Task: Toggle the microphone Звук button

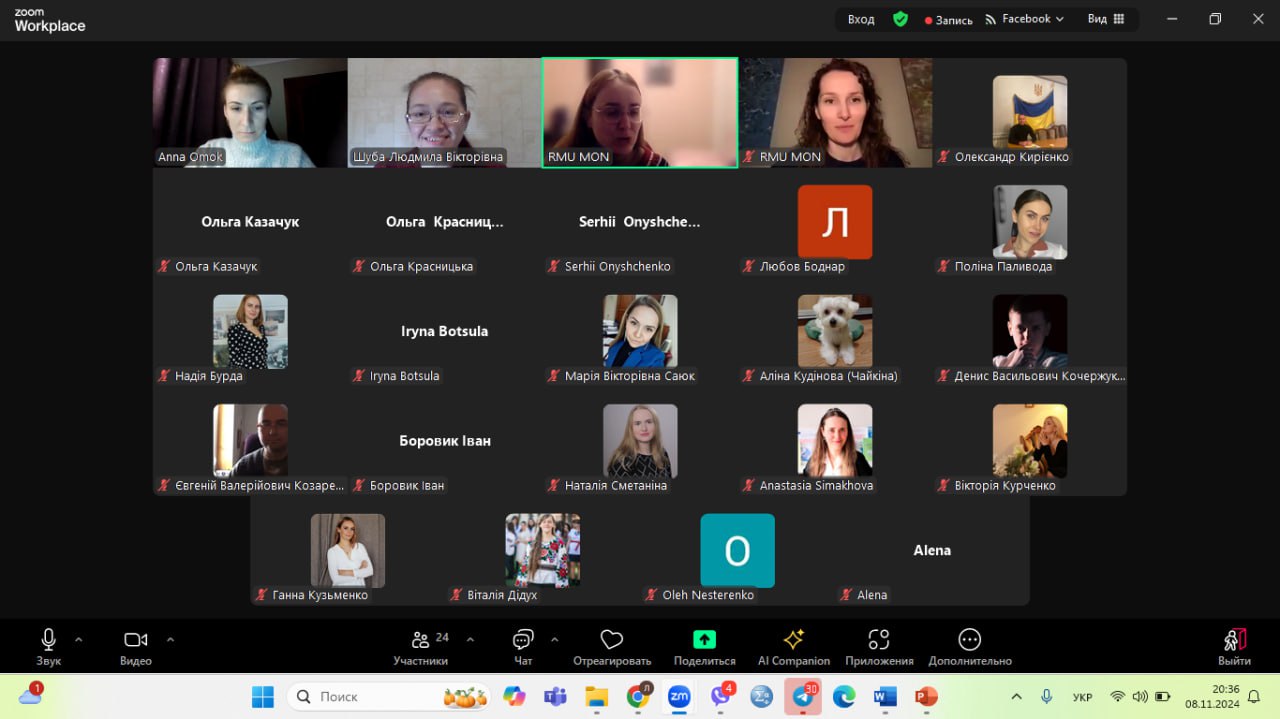Action: tap(48, 641)
